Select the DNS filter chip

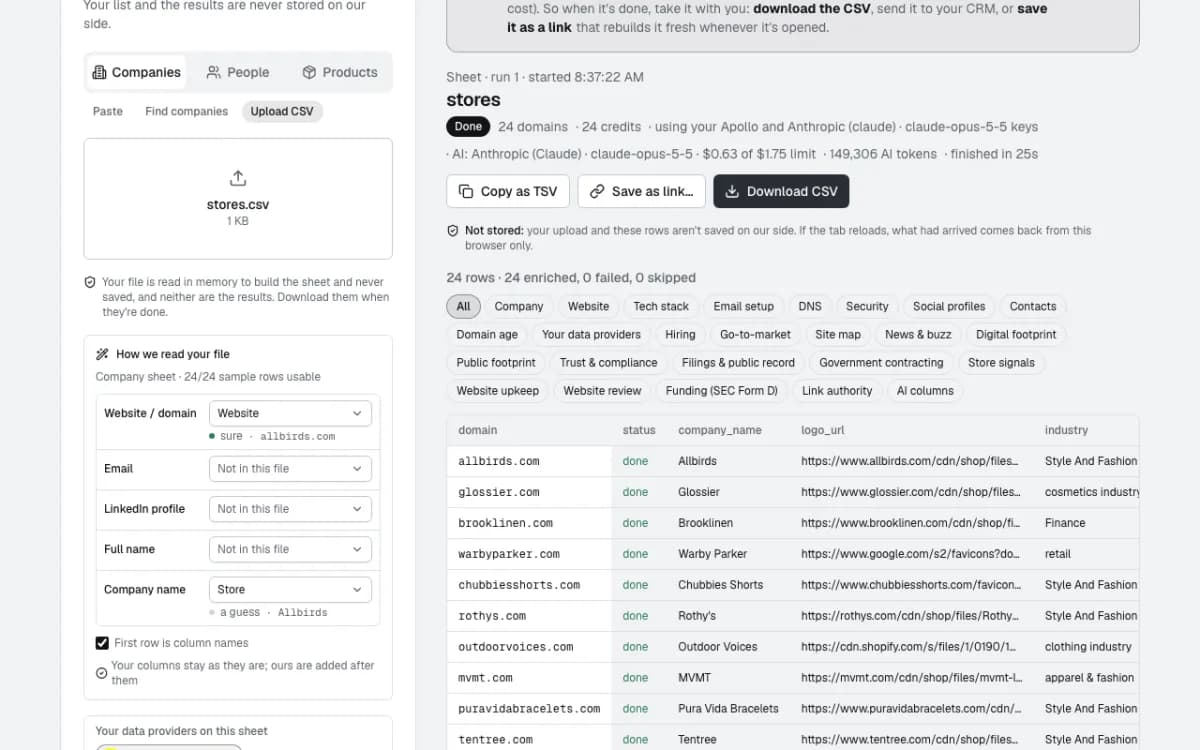tap(810, 306)
